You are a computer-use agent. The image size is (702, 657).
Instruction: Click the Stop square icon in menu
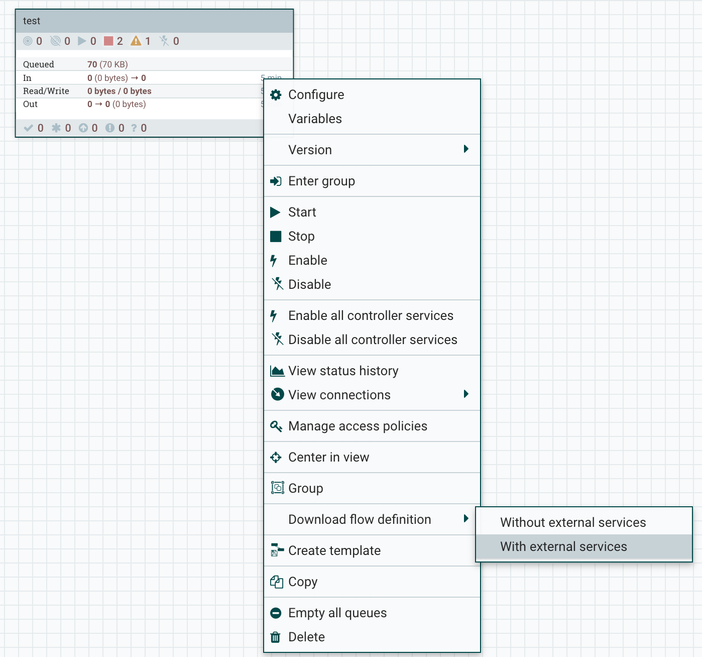point(276,236)
